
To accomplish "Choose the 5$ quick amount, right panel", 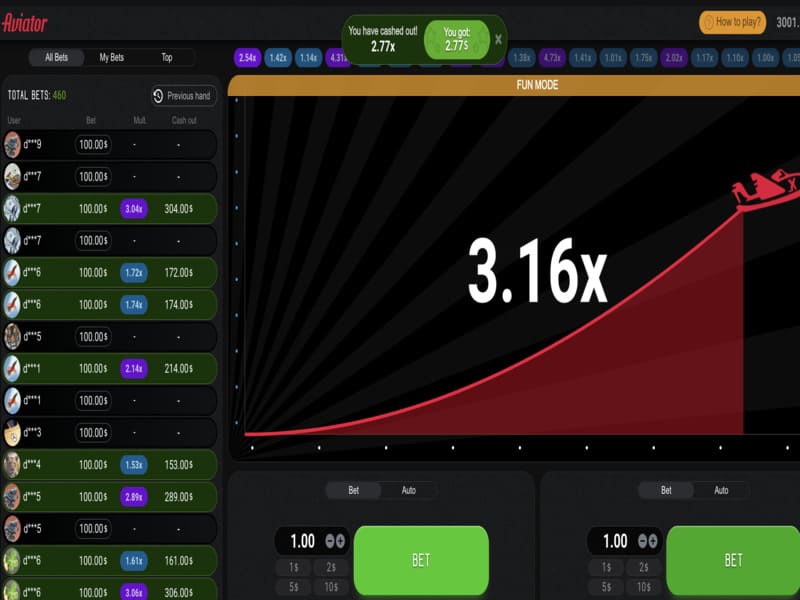I will (607, 587).
